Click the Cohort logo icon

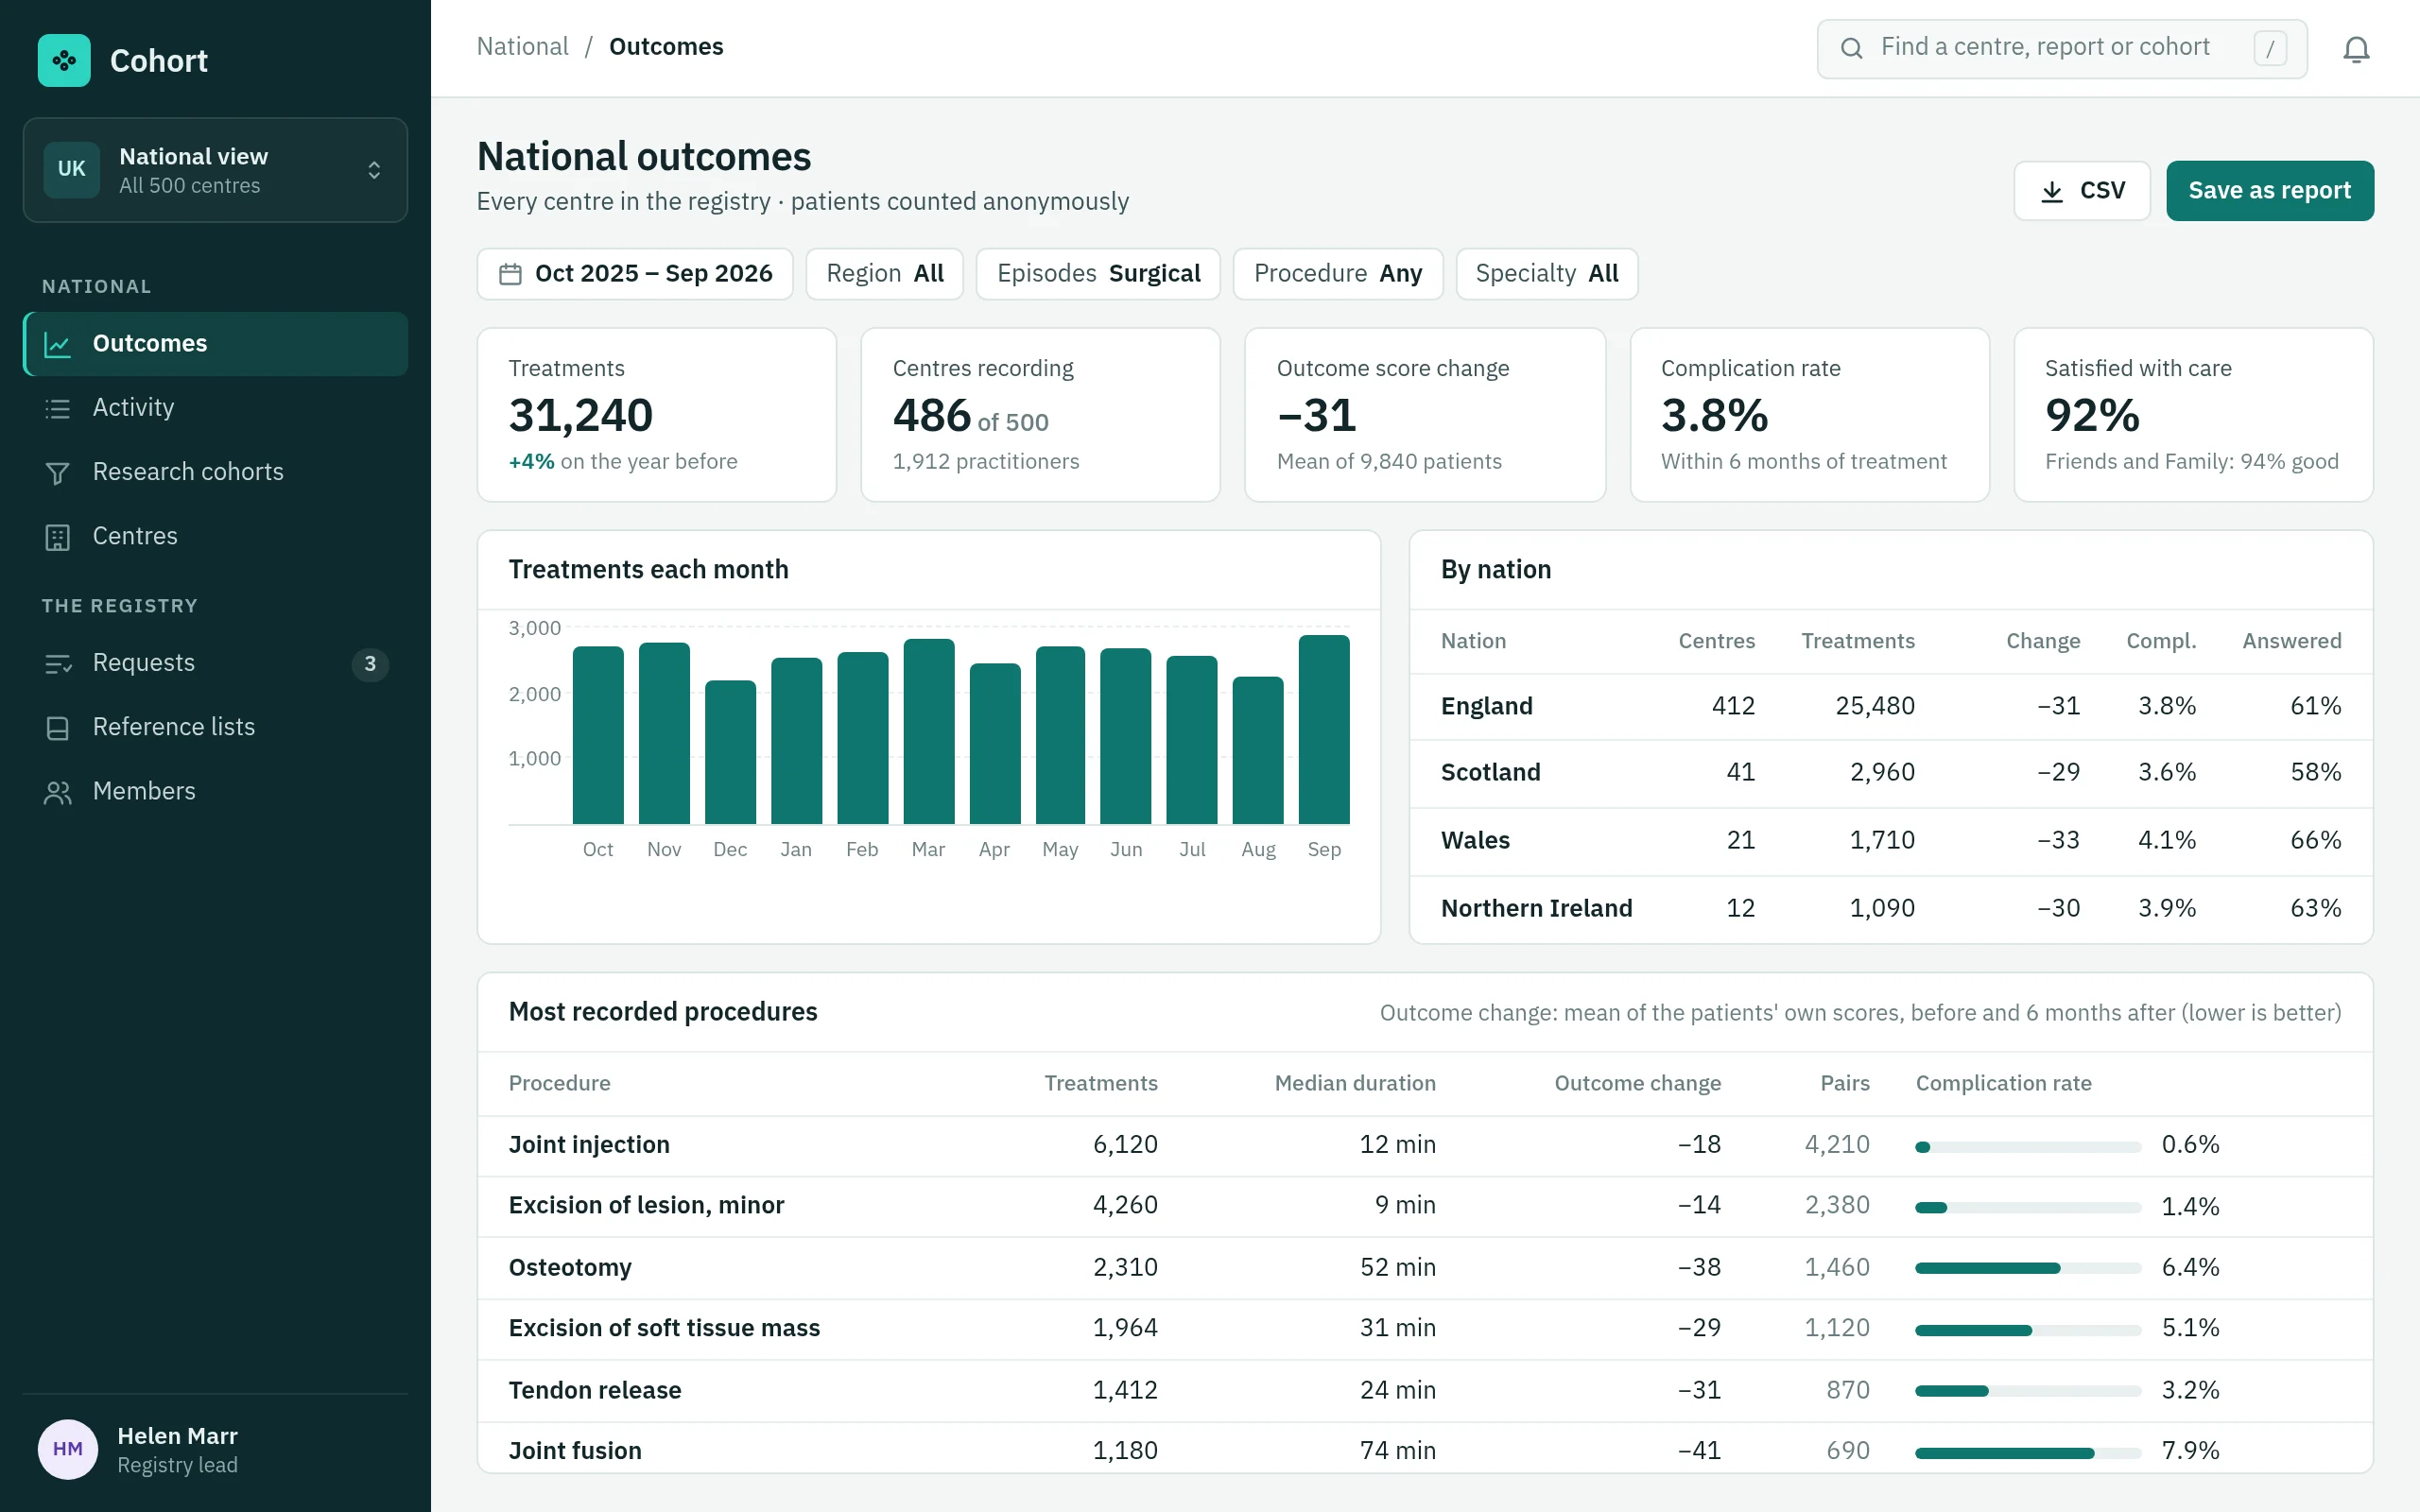[64, 61]
